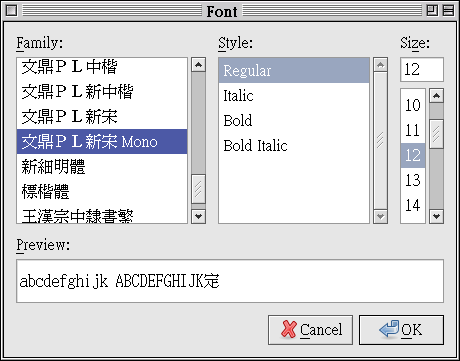The image size is (460, 361).
Task: Click the Family list scrollbar thumb
Action: [198, 189]
